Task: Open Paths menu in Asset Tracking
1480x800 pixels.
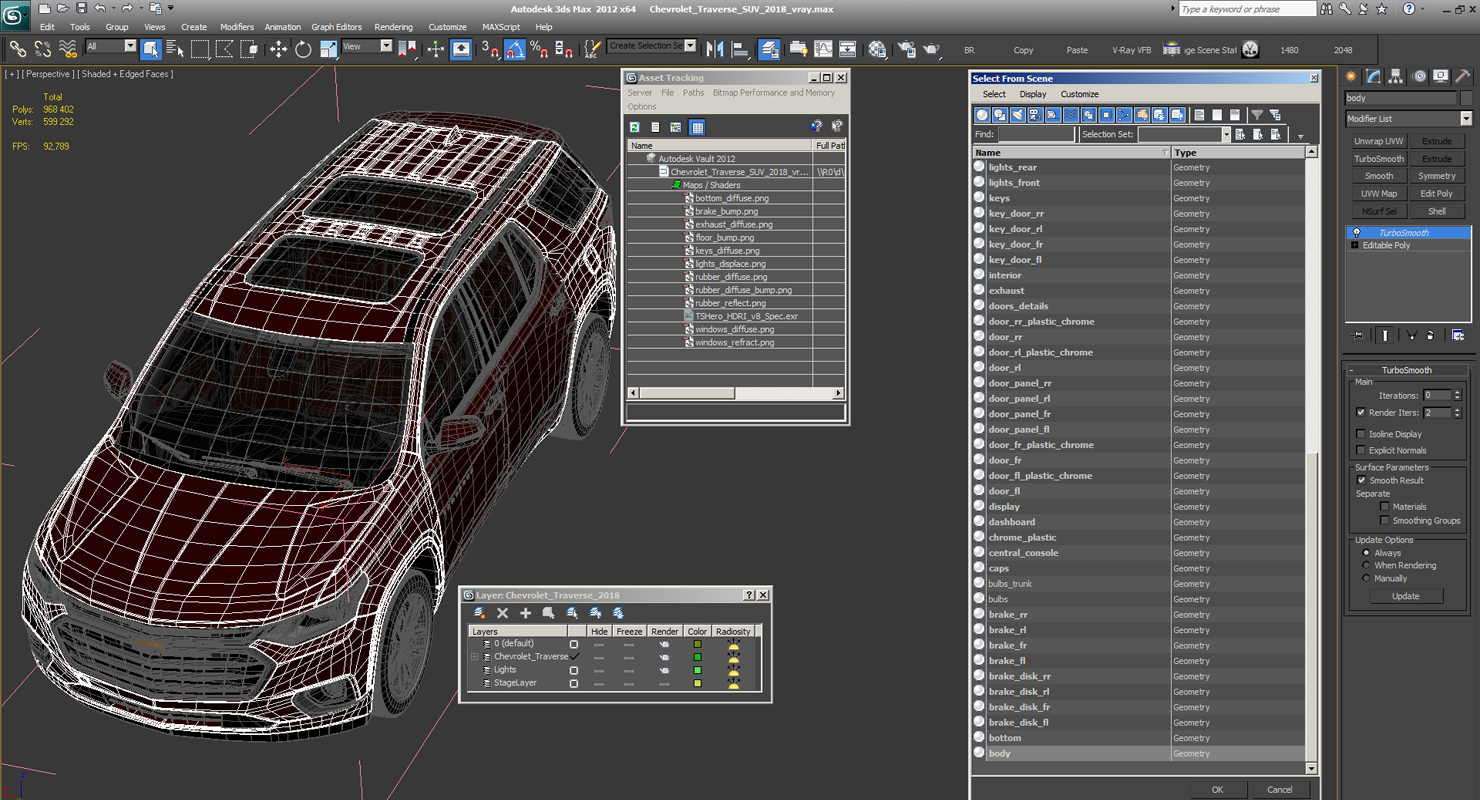Action: tap(693, 93)
